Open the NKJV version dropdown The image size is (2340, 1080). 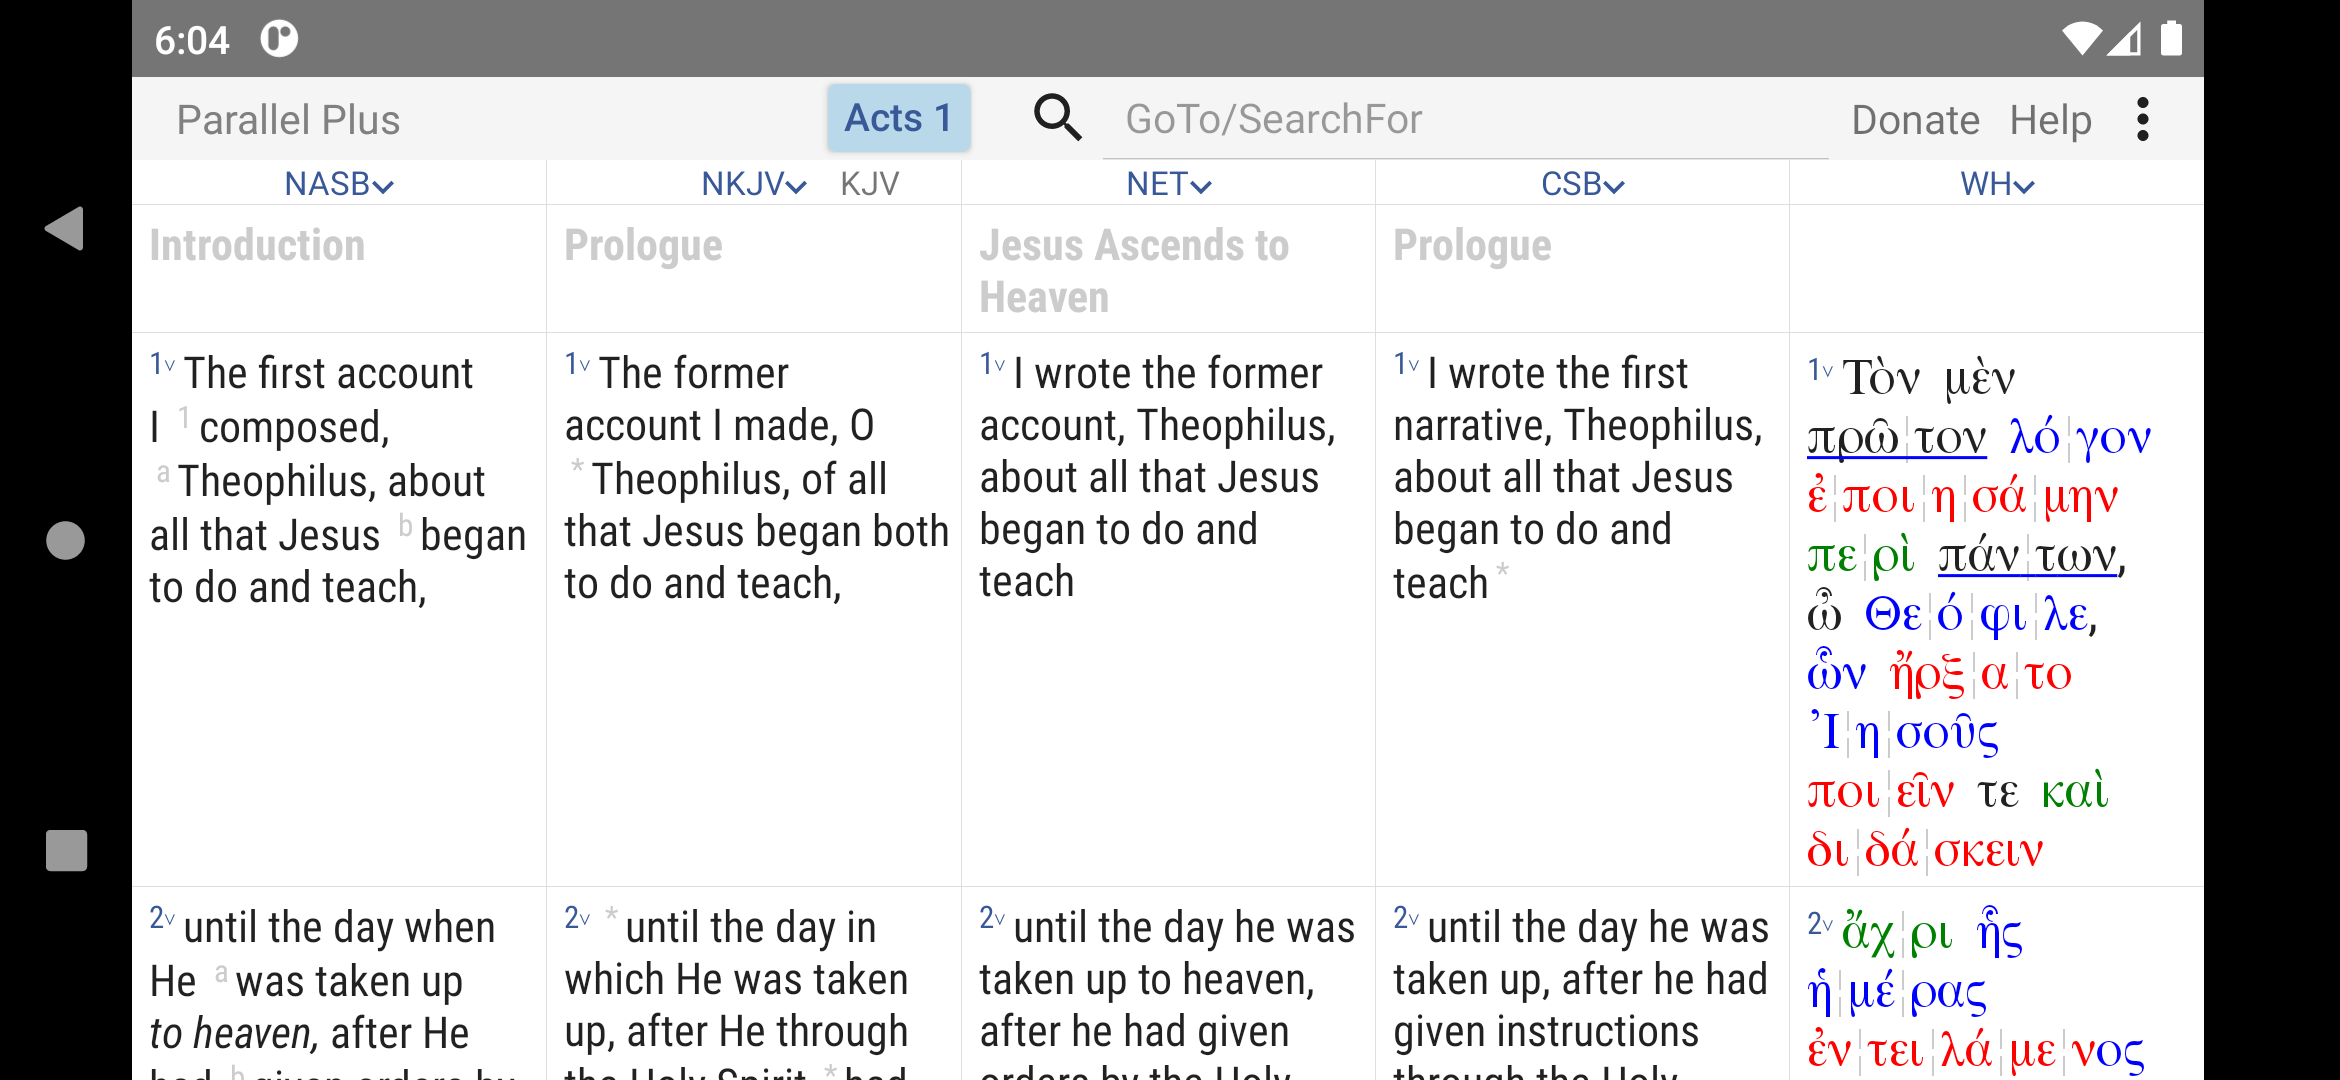(x=754, y=184)
